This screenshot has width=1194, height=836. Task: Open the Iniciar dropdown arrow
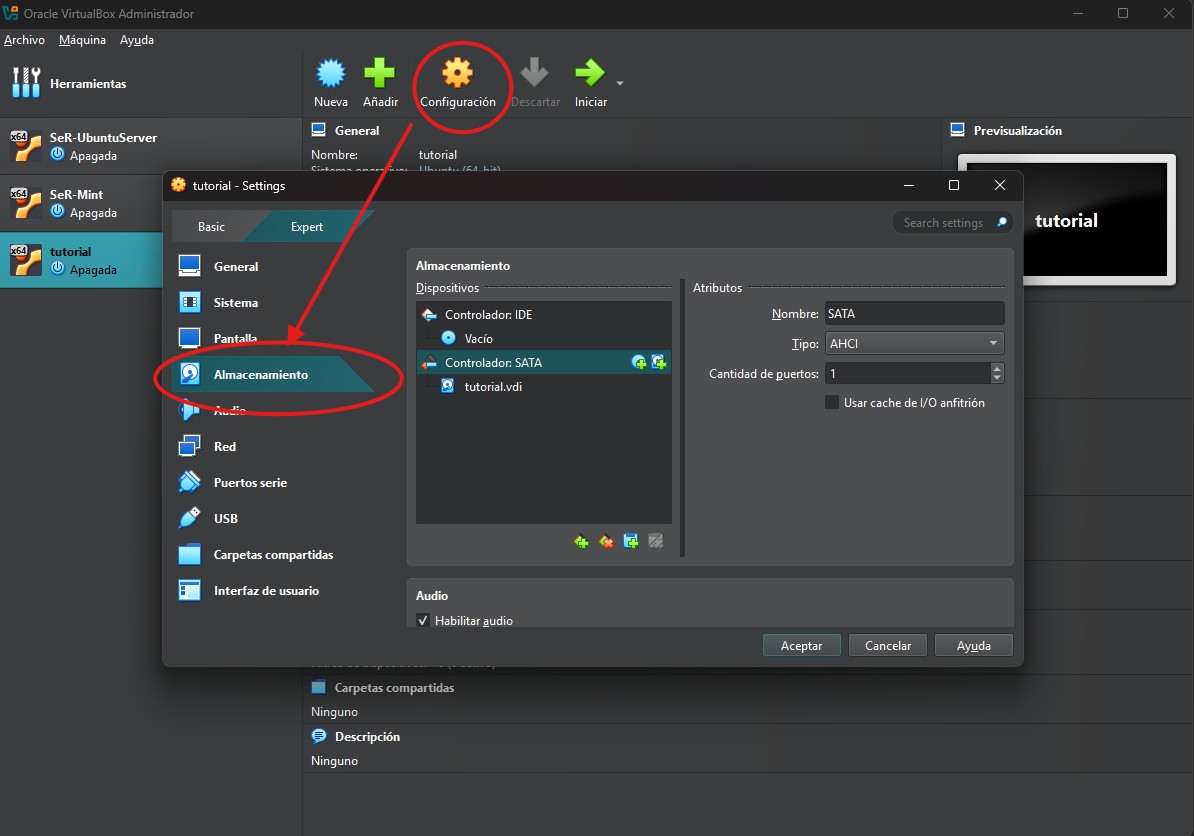tap(620, 83)
